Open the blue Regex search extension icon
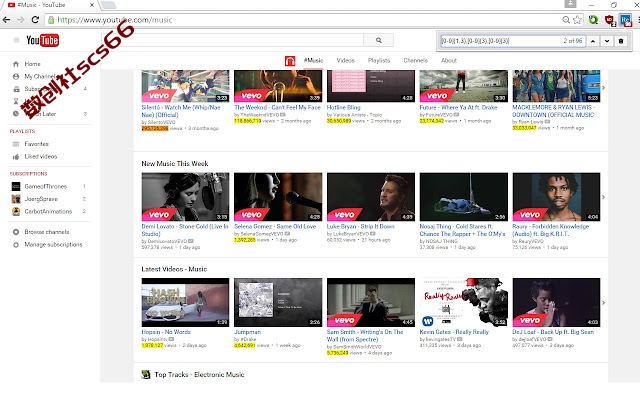Image resolution: width=640 pixels, height=400 pixels. click(x=625, y=20)
